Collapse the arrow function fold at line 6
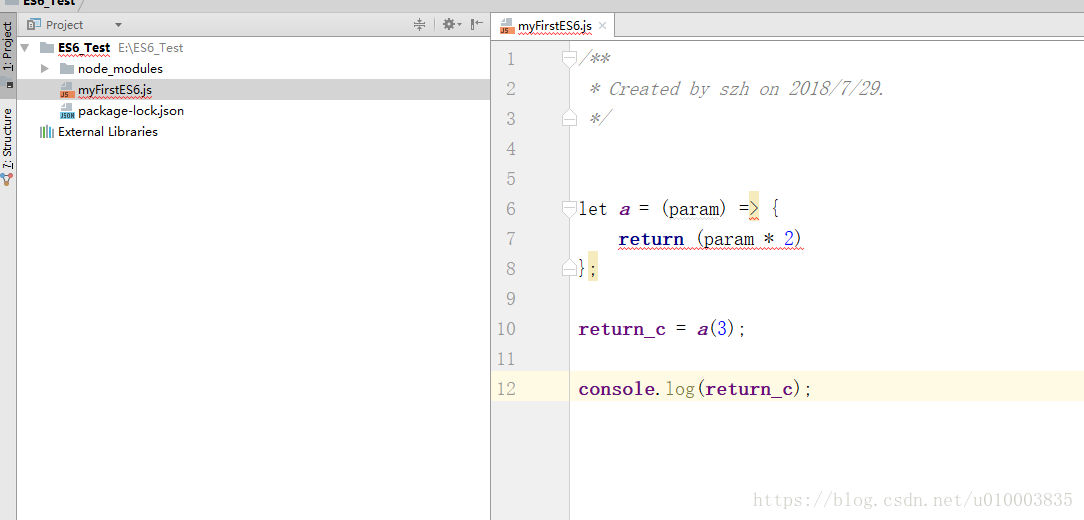This screenshot has height=520, width=1084. [x=569, y=209]
